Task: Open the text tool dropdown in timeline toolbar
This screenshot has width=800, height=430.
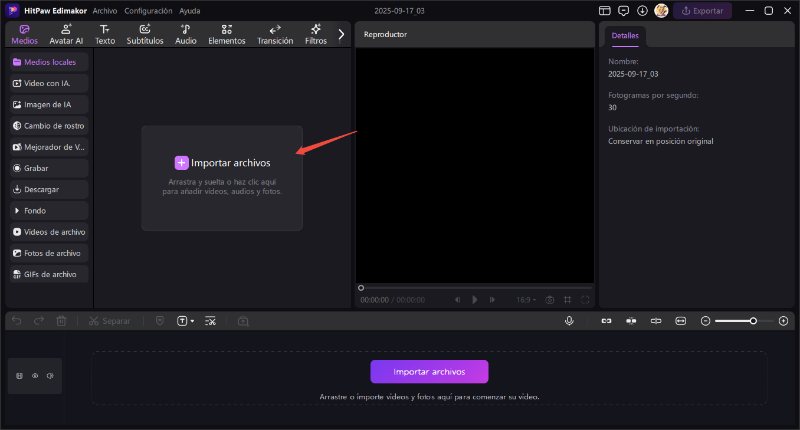Action: [185, 321]
